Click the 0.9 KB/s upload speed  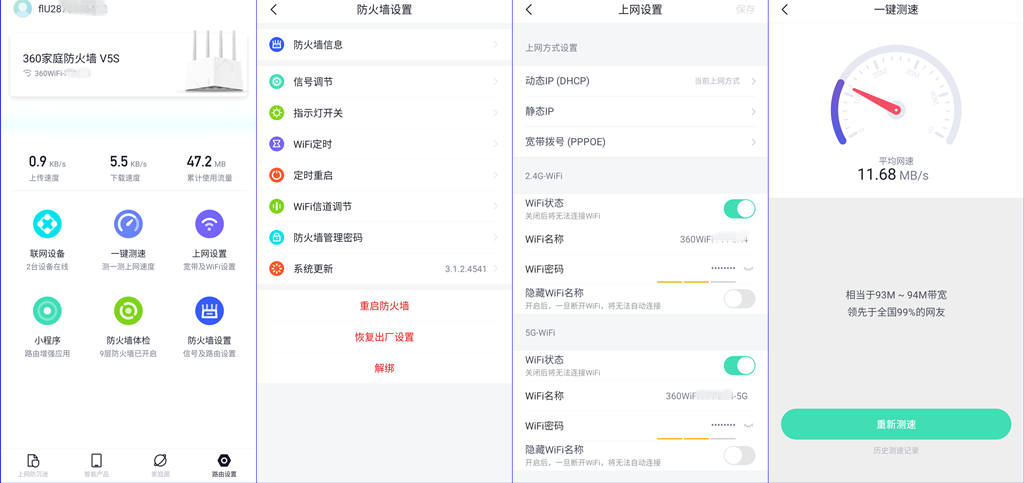[47, 162]
